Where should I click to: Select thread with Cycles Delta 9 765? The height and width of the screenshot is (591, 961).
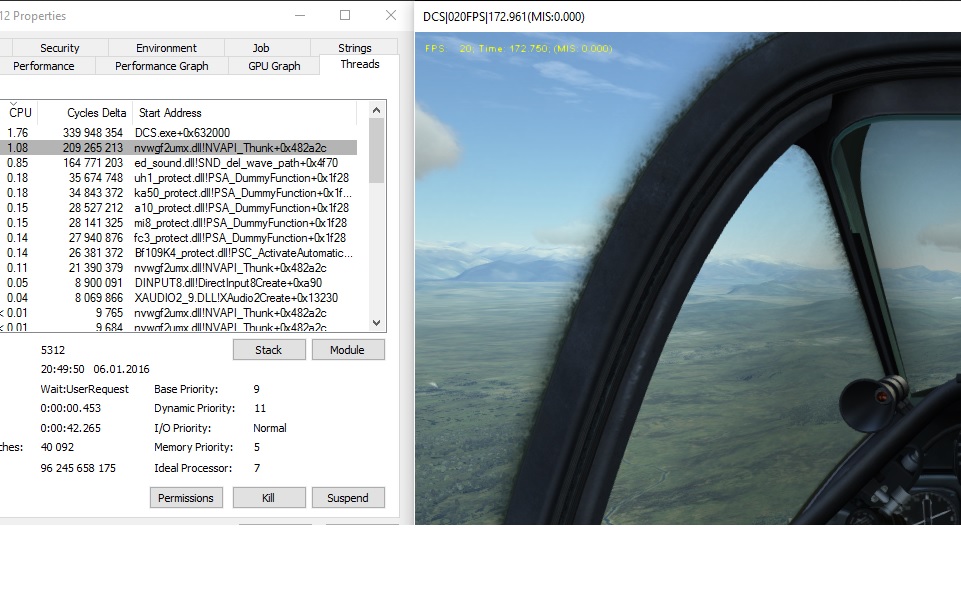pos(178,313)
